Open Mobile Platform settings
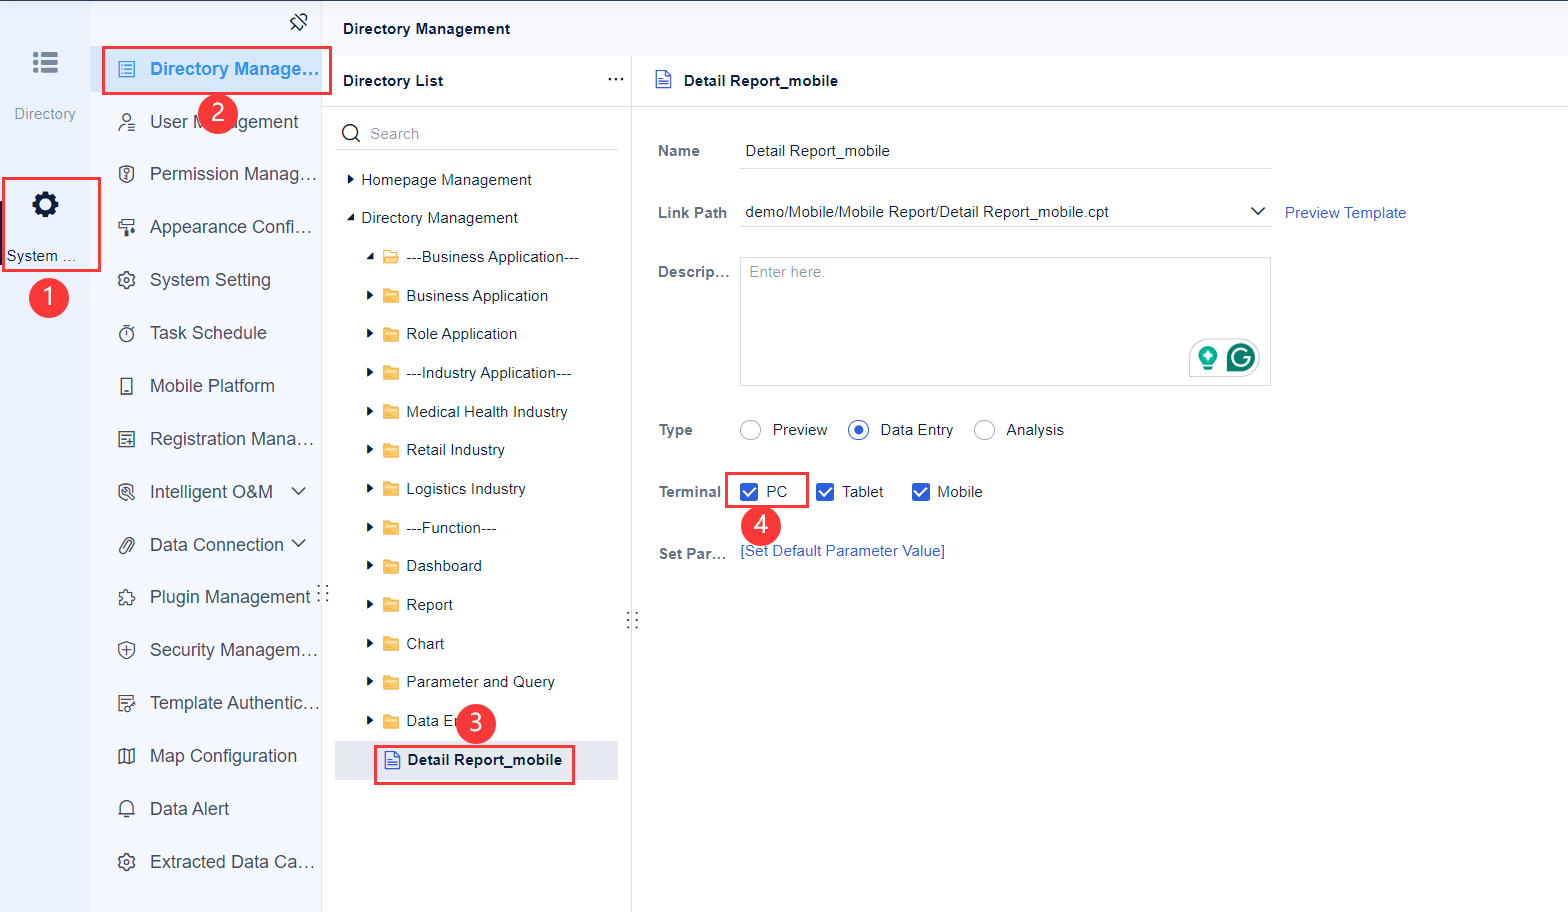This screenshot has width=1568, height=912. [x=212, y=386]
